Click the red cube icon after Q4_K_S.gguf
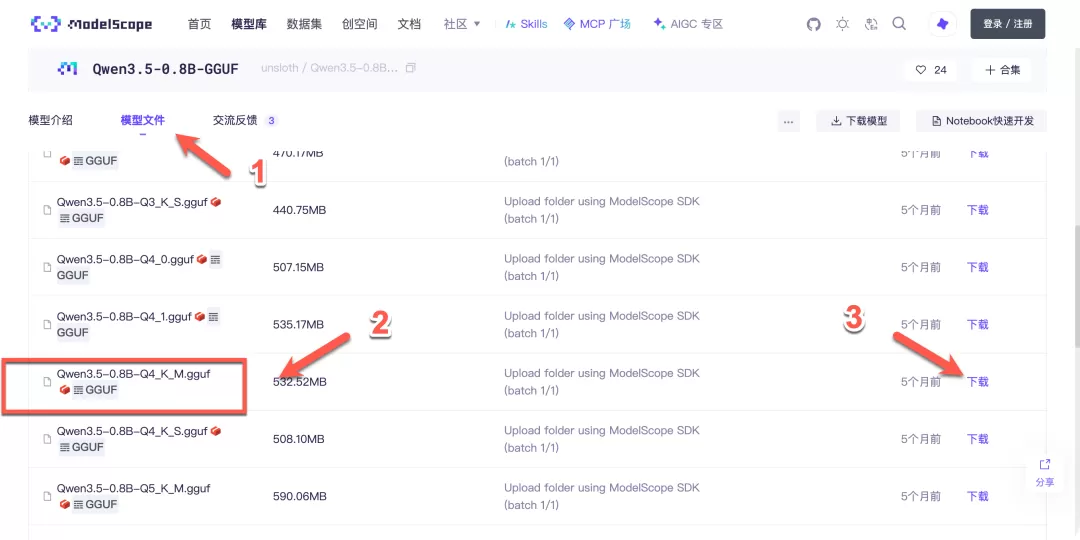The height and width of the screenshot is (540, 1080). pyautogui.click(x=216, y=431)
